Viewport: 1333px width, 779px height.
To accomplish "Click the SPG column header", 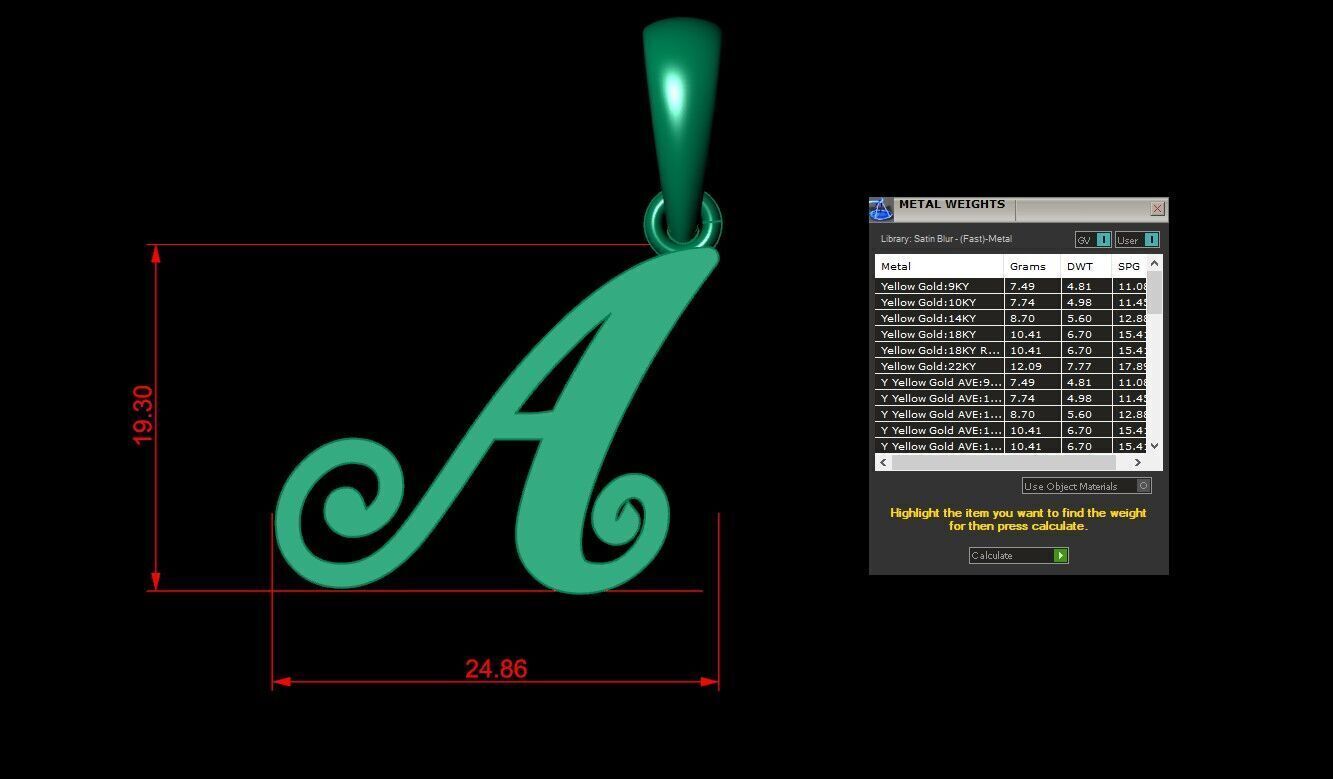I will (x=1129, y=266).
